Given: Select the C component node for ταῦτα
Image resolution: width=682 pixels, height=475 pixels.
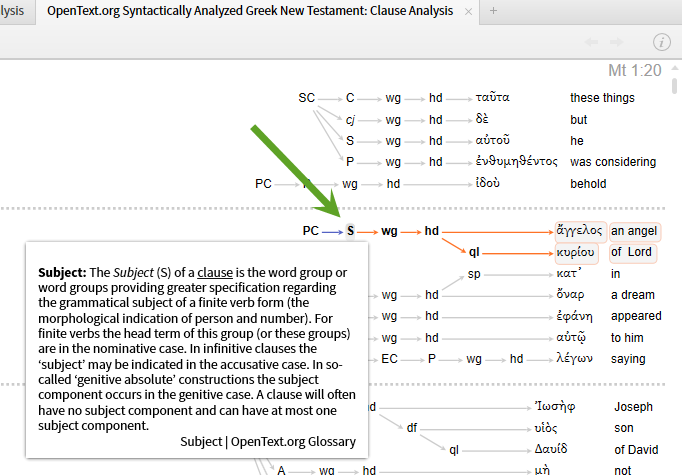Looking at the screenshot, I should [x=350, y=98].
